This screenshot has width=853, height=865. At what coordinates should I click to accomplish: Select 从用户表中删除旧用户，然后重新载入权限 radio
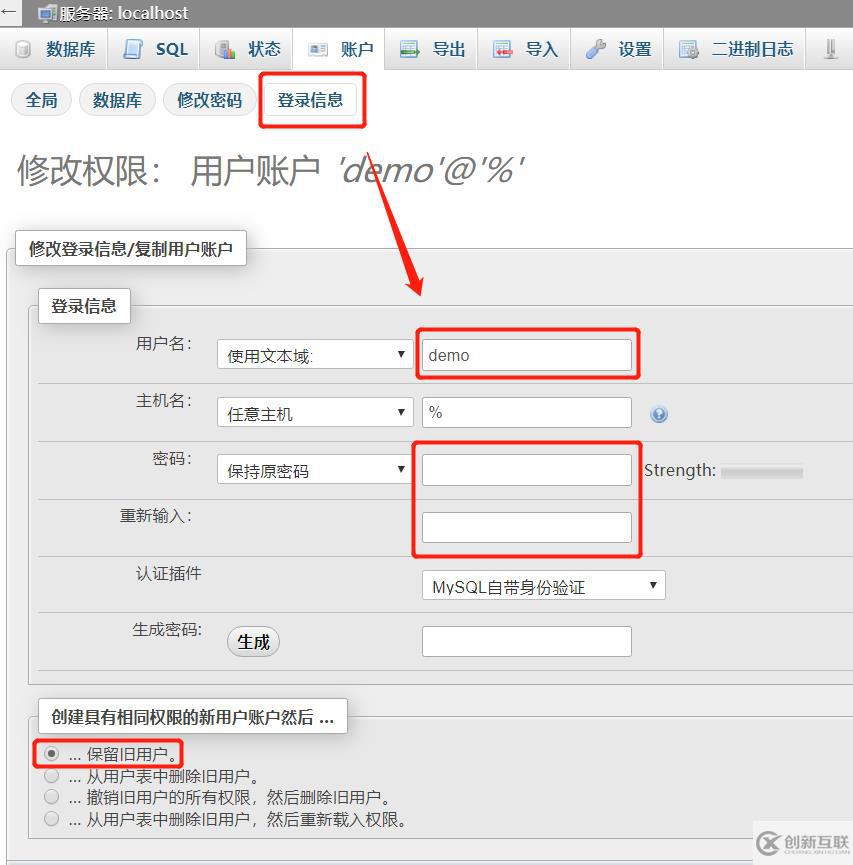click(x=51, y=818)
